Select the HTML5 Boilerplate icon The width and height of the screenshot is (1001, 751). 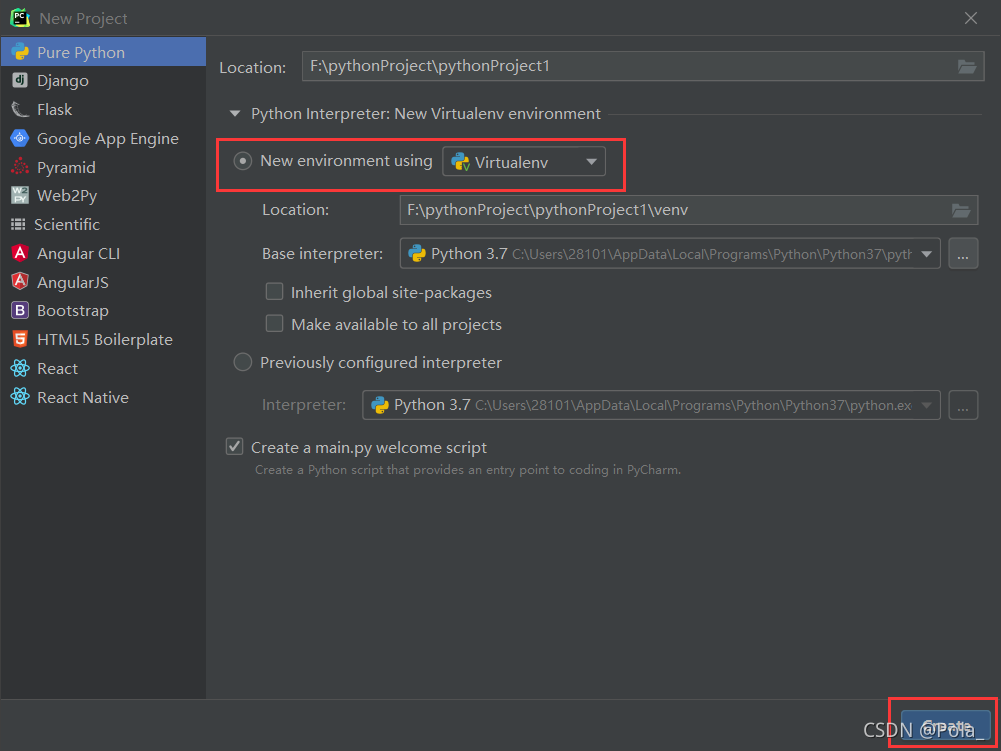(20, 339)
